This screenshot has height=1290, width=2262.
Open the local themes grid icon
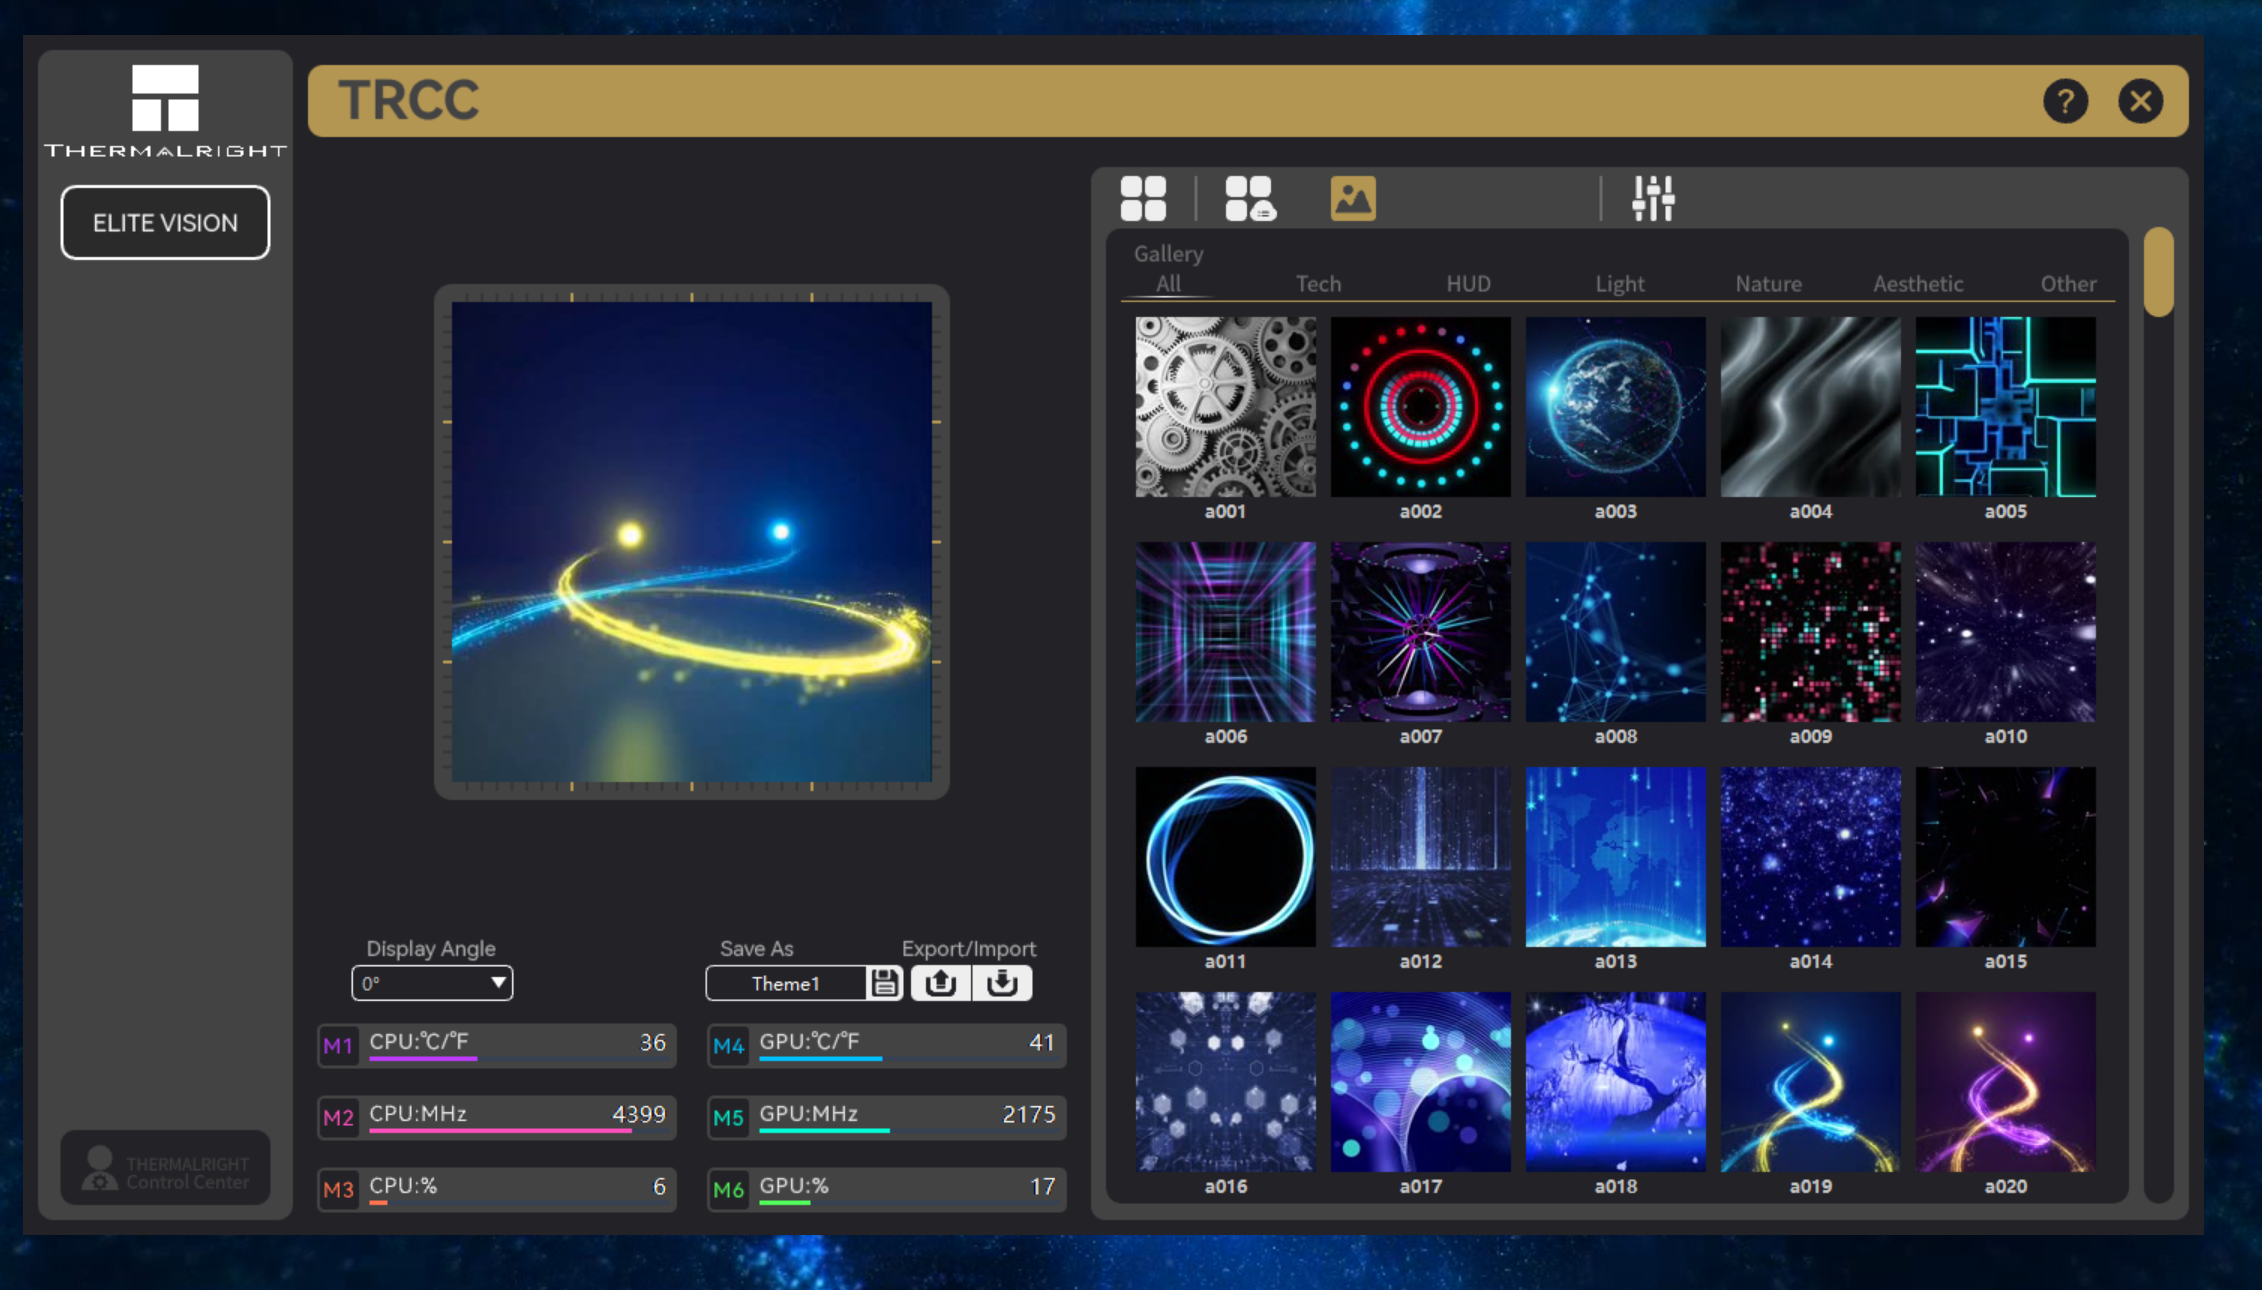1143,198
